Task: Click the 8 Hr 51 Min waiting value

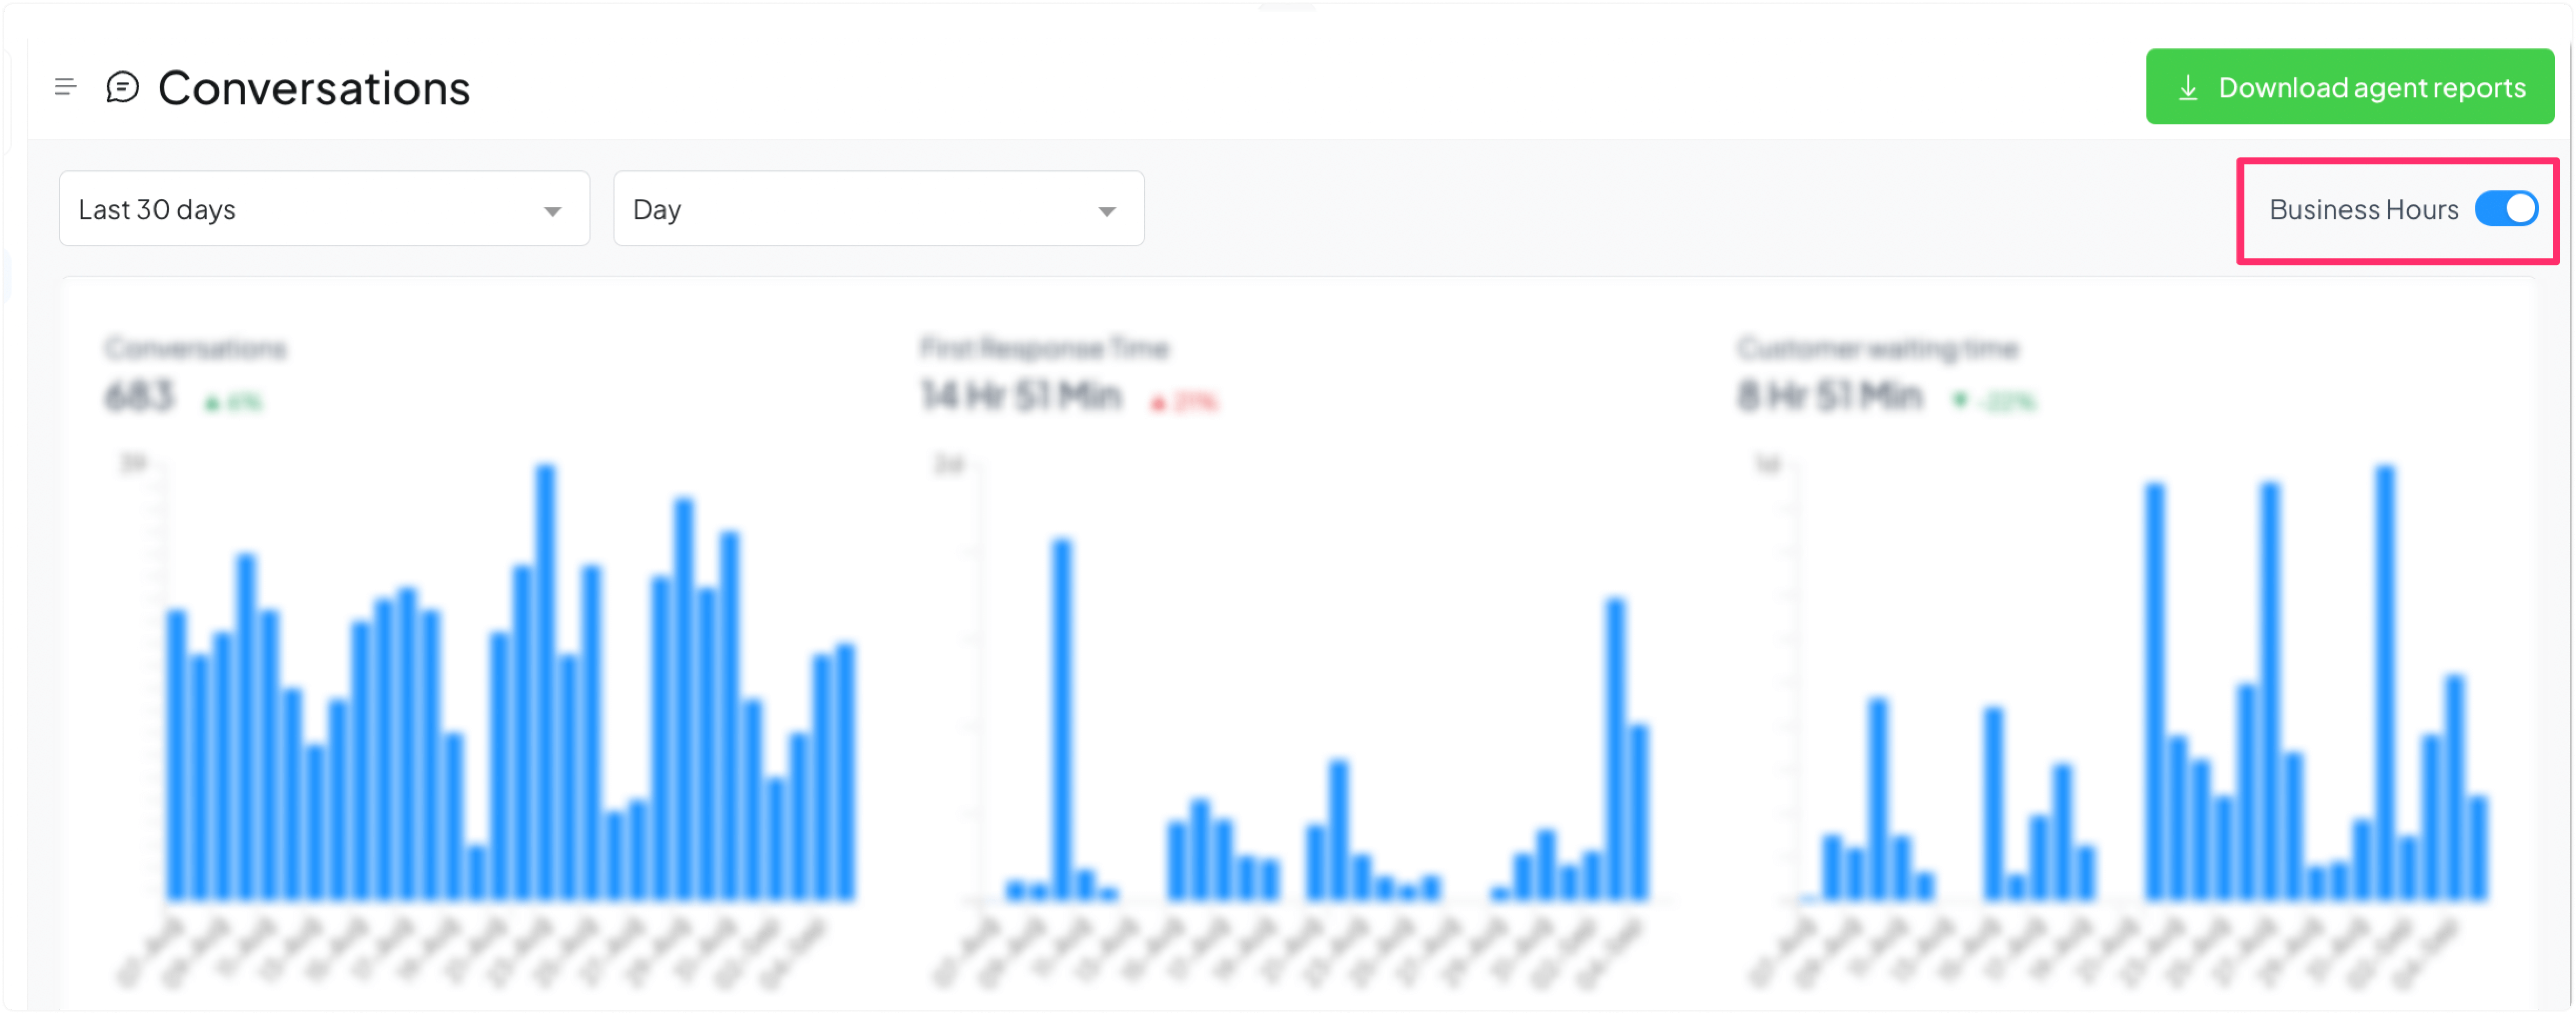Action: [1829, 396]
